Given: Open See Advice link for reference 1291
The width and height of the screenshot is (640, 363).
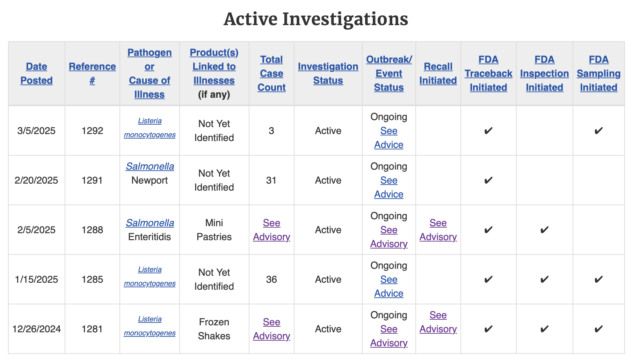Looking at the screenshot, I should pyautogui.click(x=389, y=187).
